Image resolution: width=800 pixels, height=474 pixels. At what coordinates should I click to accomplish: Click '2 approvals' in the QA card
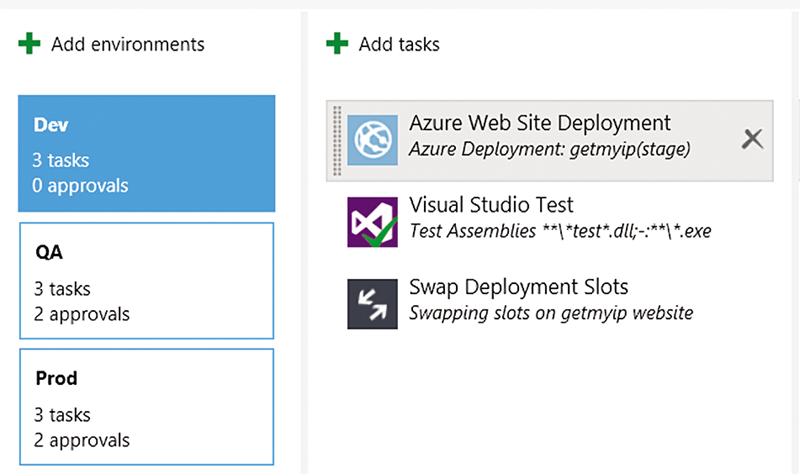tap(82, 314)
